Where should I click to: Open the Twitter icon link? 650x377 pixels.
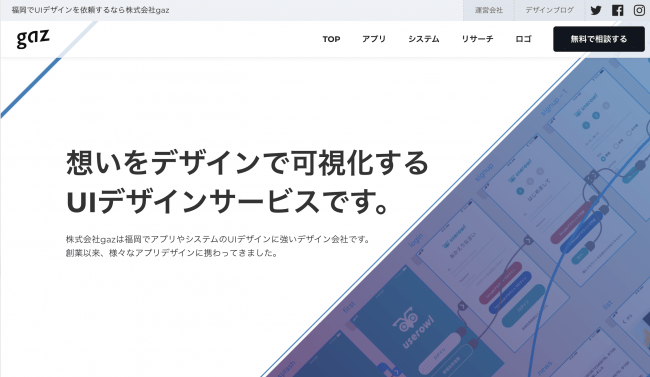(596, 10)
